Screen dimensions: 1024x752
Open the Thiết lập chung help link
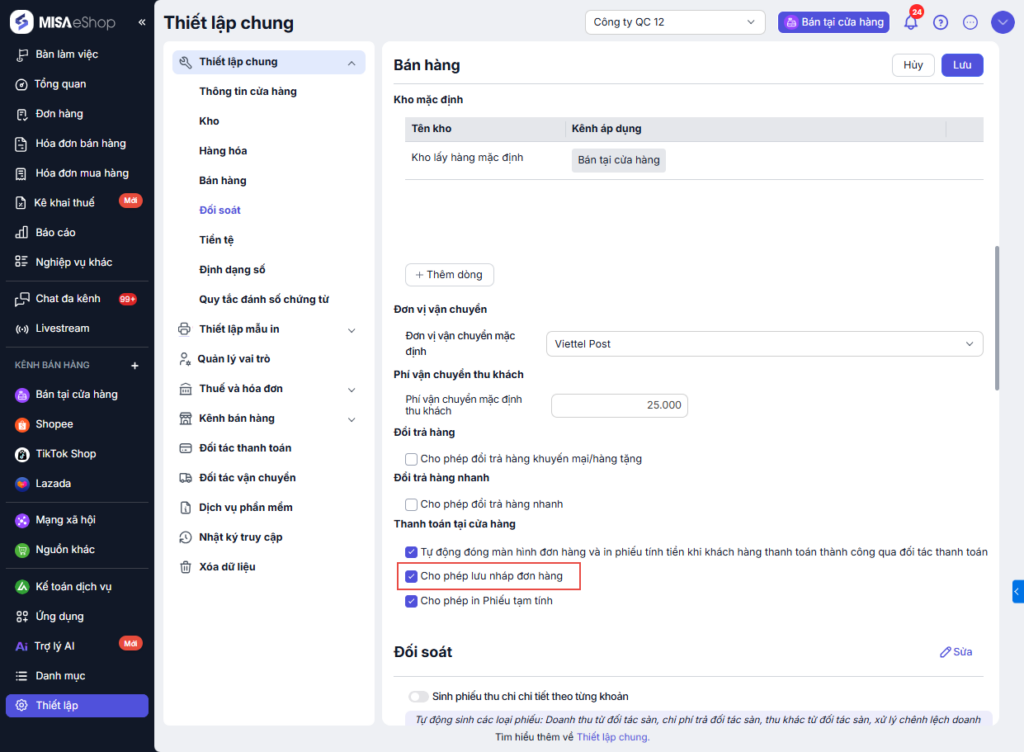pos(613,737)
